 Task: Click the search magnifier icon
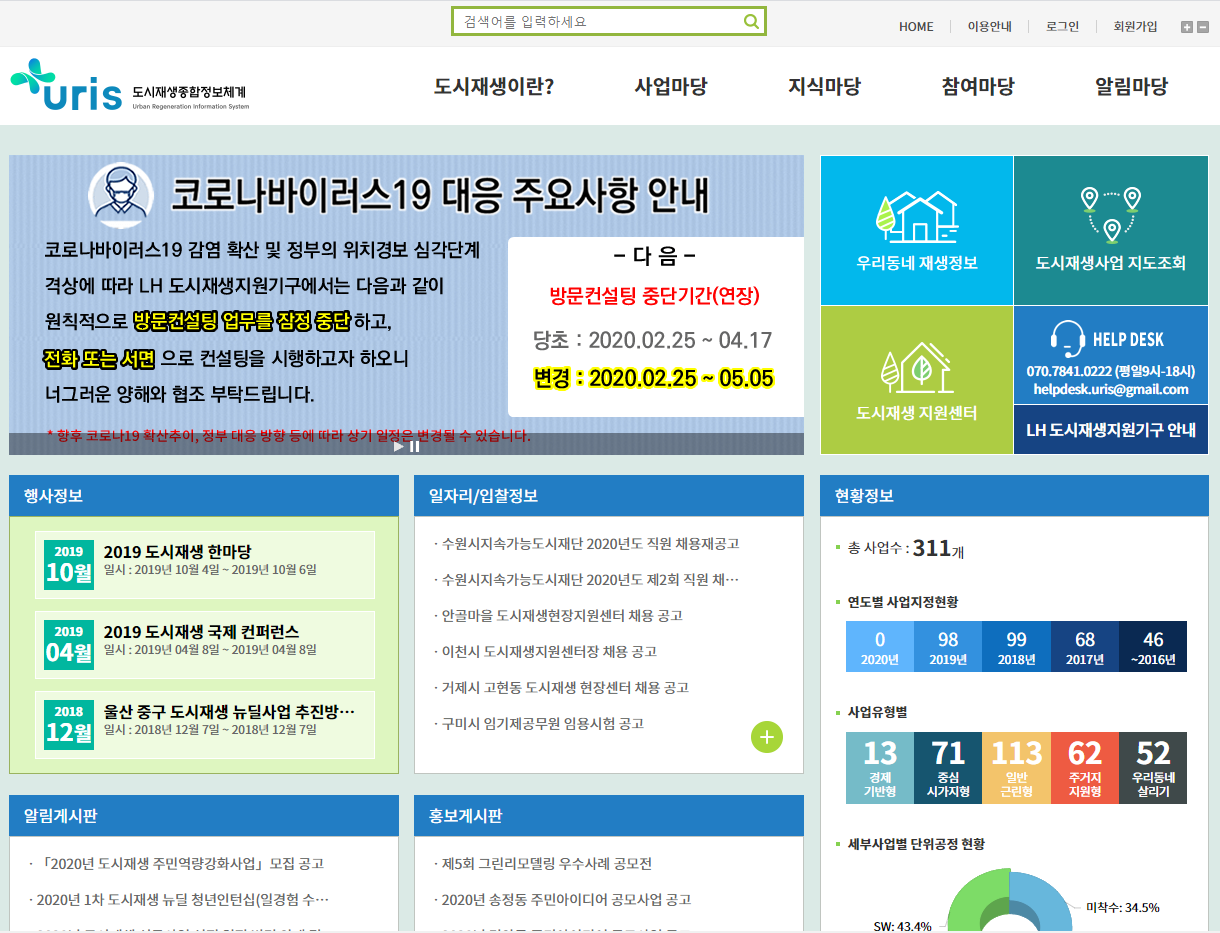click(x=750, y=21)
